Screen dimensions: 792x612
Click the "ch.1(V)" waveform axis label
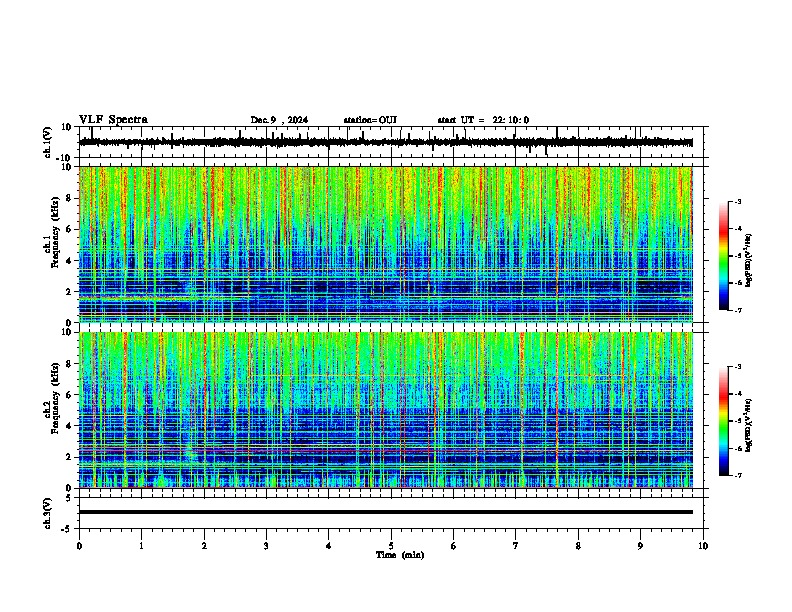47,142
